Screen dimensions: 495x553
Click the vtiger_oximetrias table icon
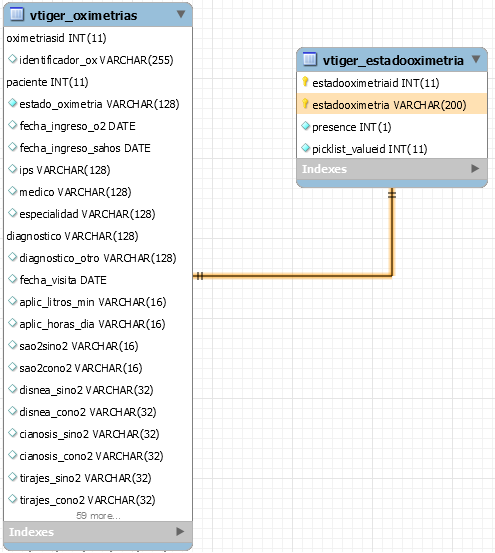click(x=17, y=15)
